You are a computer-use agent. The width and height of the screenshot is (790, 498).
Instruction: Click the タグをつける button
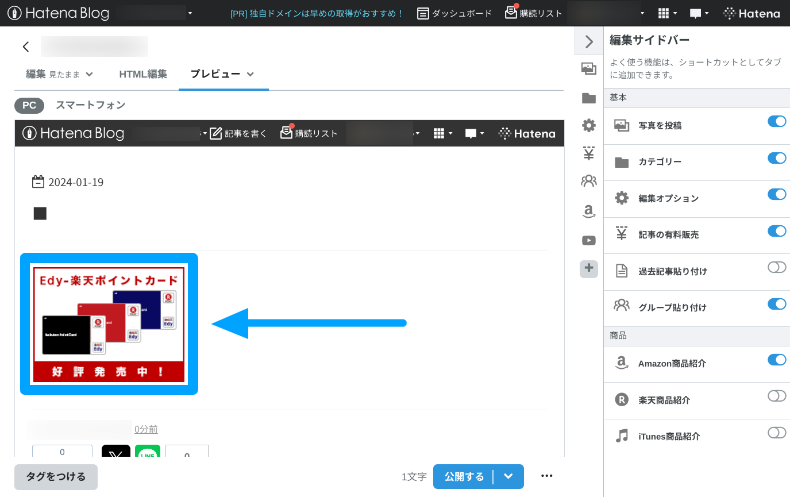(56, 477)
